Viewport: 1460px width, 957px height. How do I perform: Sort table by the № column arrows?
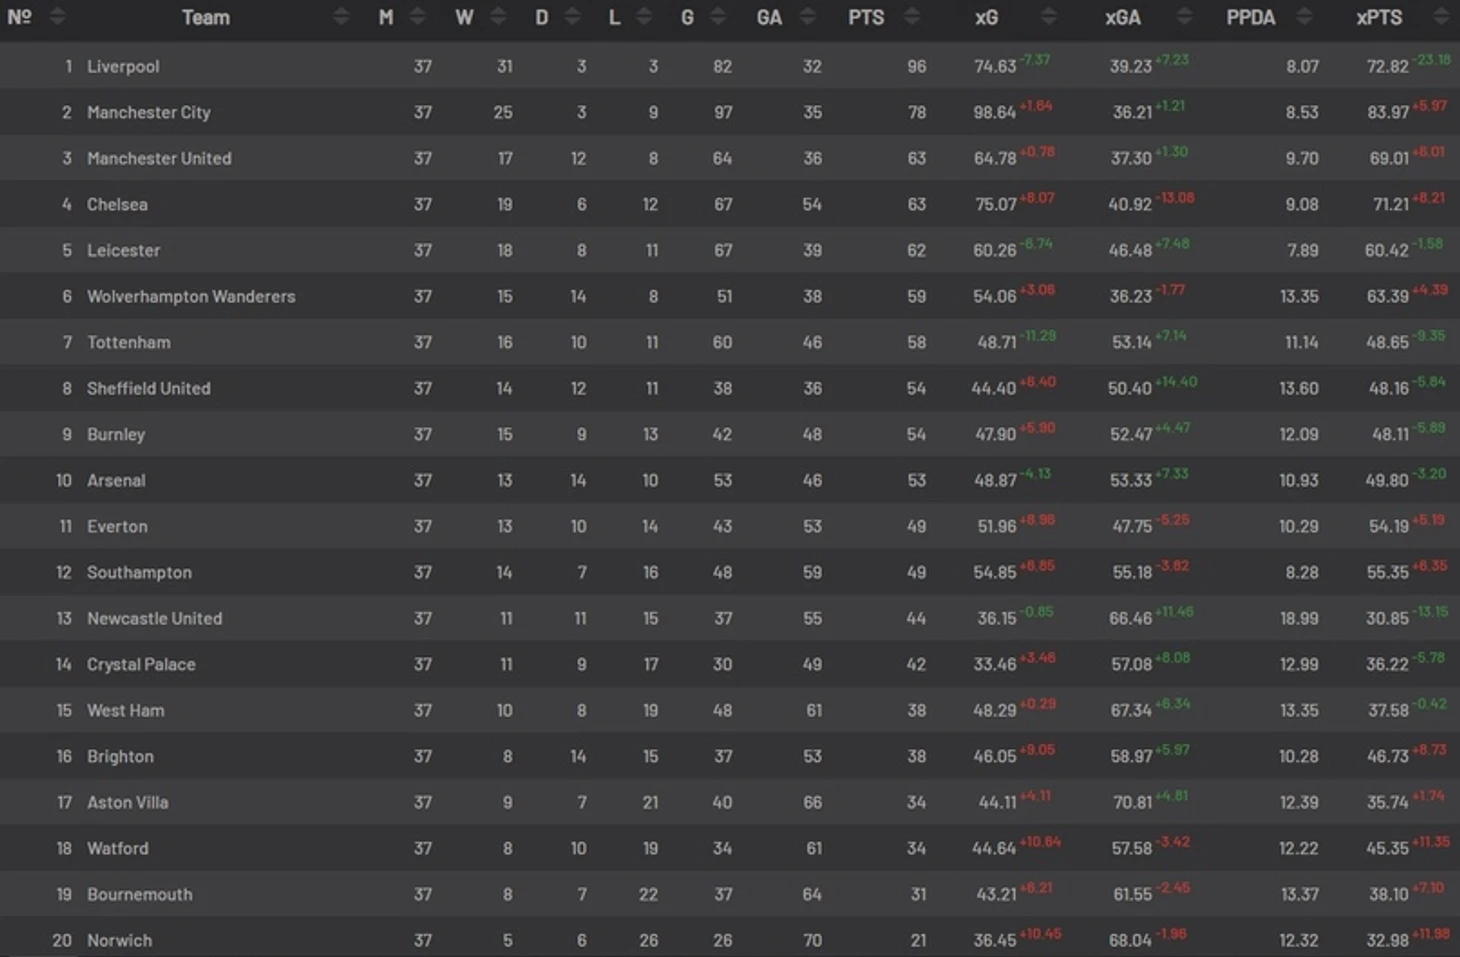tap(57, 17)
